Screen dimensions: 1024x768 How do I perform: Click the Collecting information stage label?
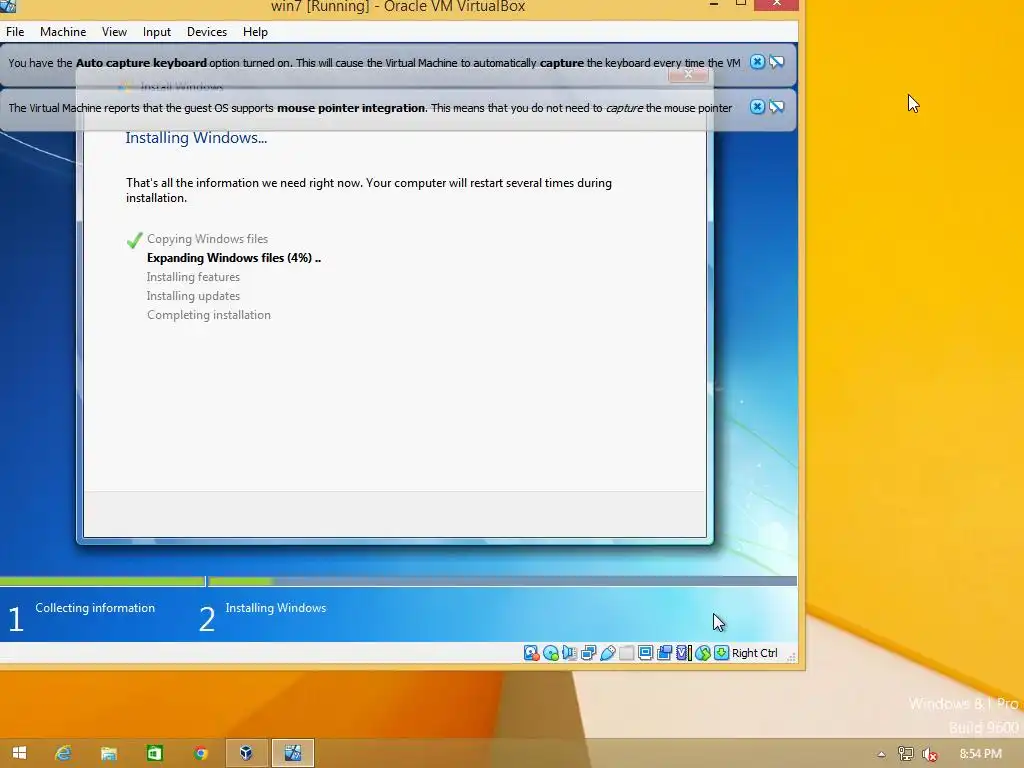tap(95, 608)
